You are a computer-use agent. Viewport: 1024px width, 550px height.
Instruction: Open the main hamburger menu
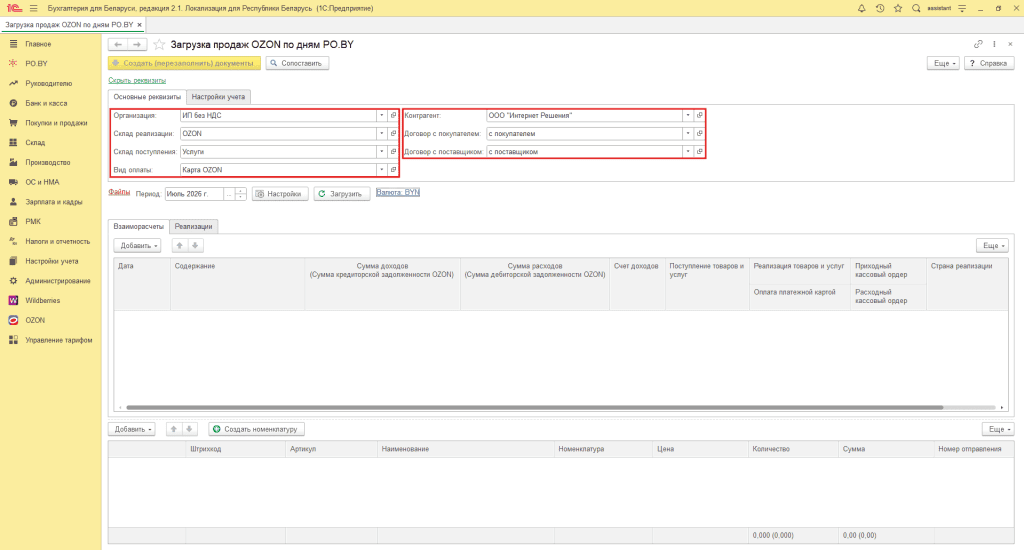[x=34, y=8]
